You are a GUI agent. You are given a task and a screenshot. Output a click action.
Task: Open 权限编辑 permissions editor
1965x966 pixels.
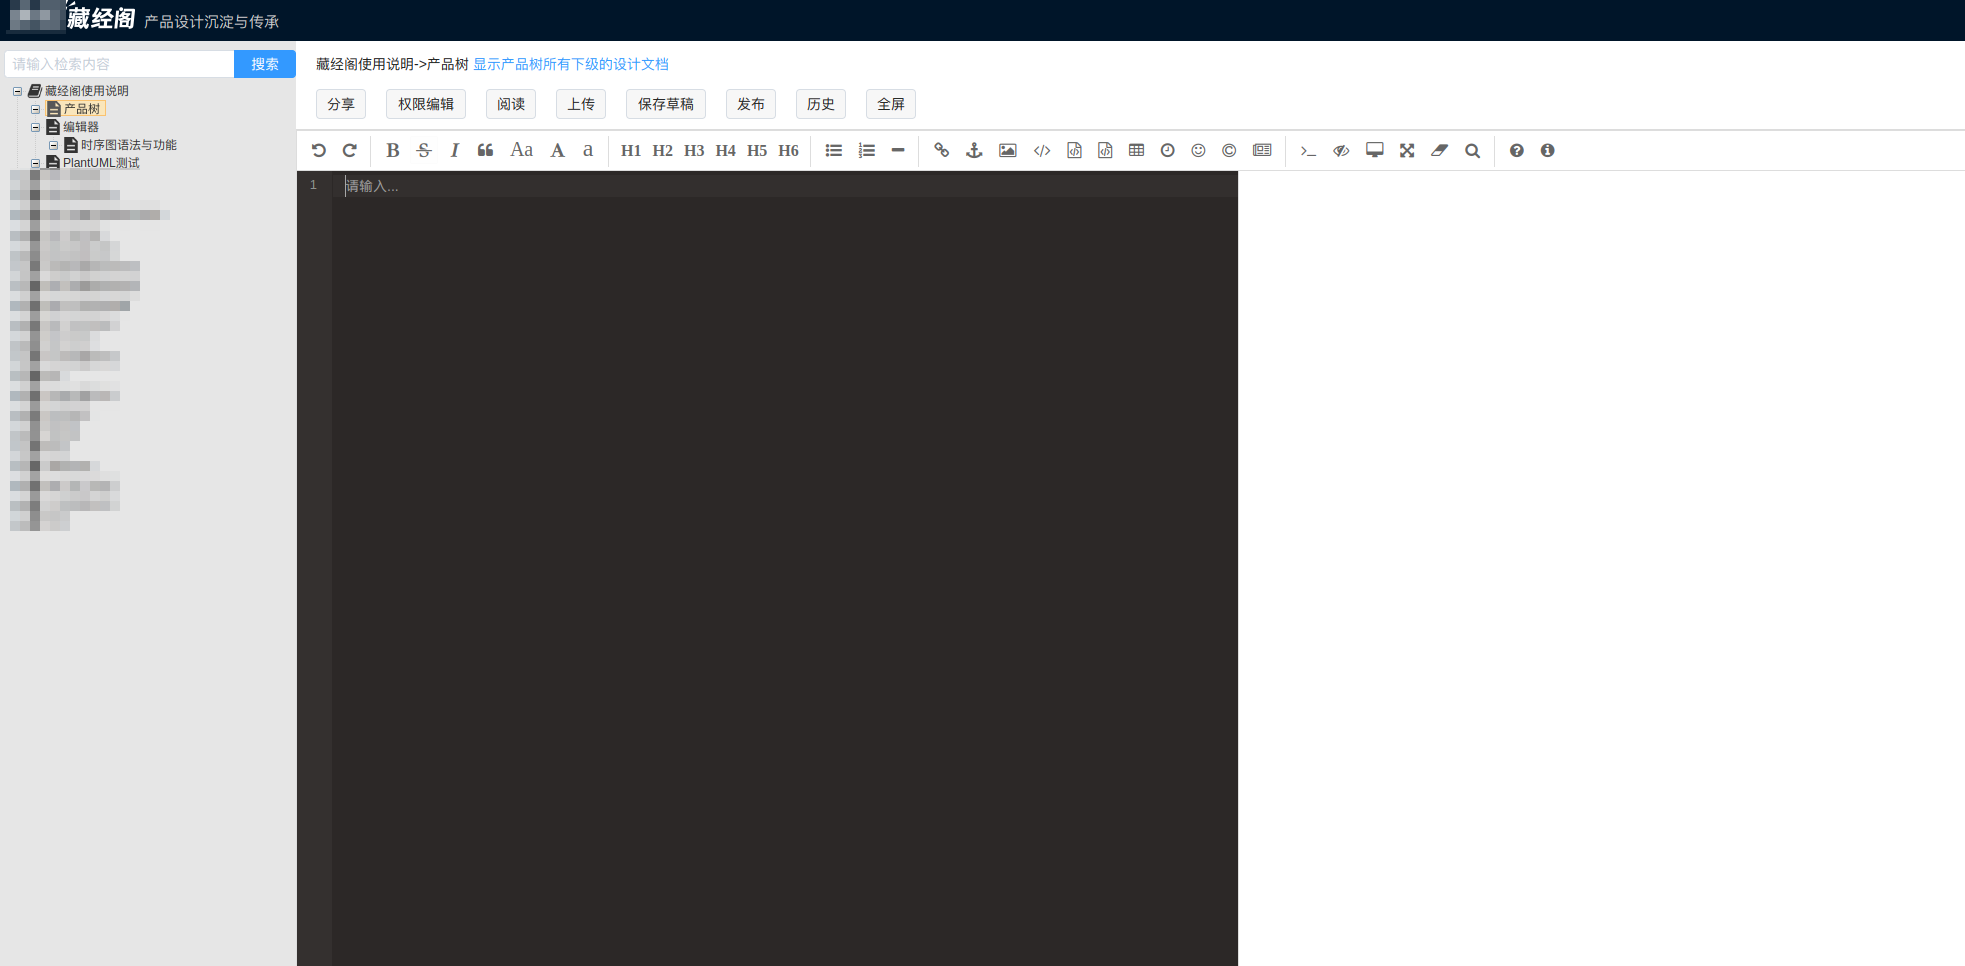point(426,104)
